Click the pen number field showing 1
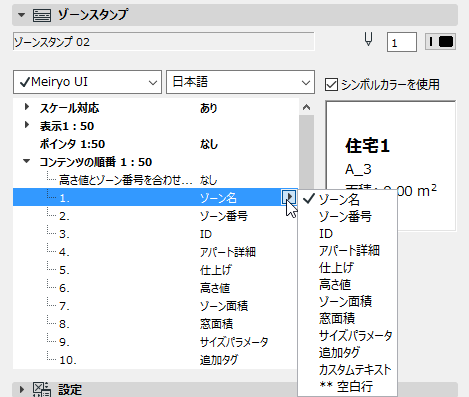The width and height of the screenshot is (469, 397). [402, 42]
